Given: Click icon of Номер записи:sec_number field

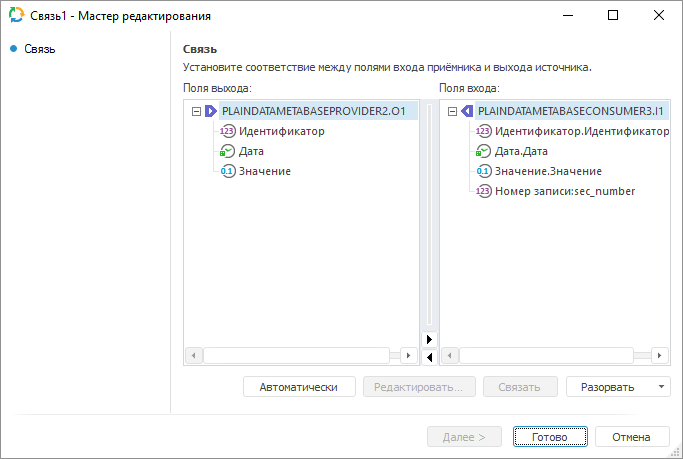Looking at the screenshot, I should (x=484, y=191).
